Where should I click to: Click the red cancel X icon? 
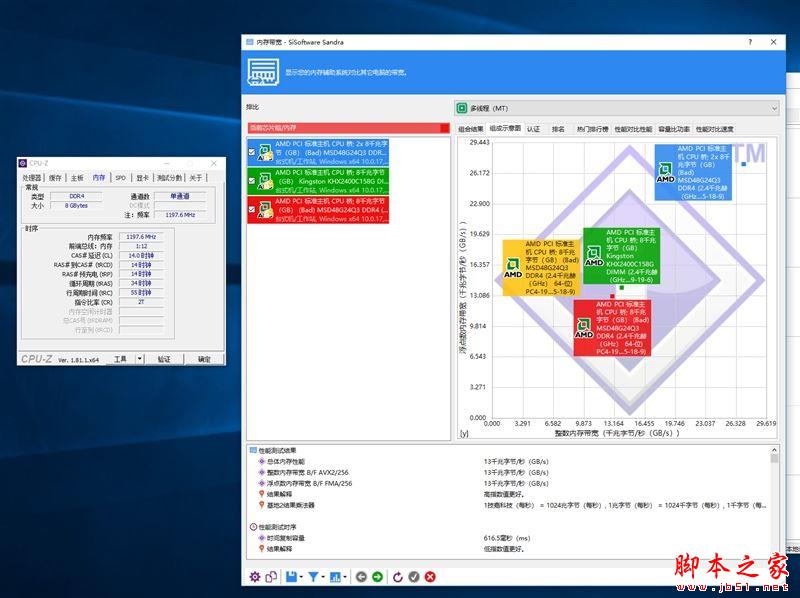point(430,577)
